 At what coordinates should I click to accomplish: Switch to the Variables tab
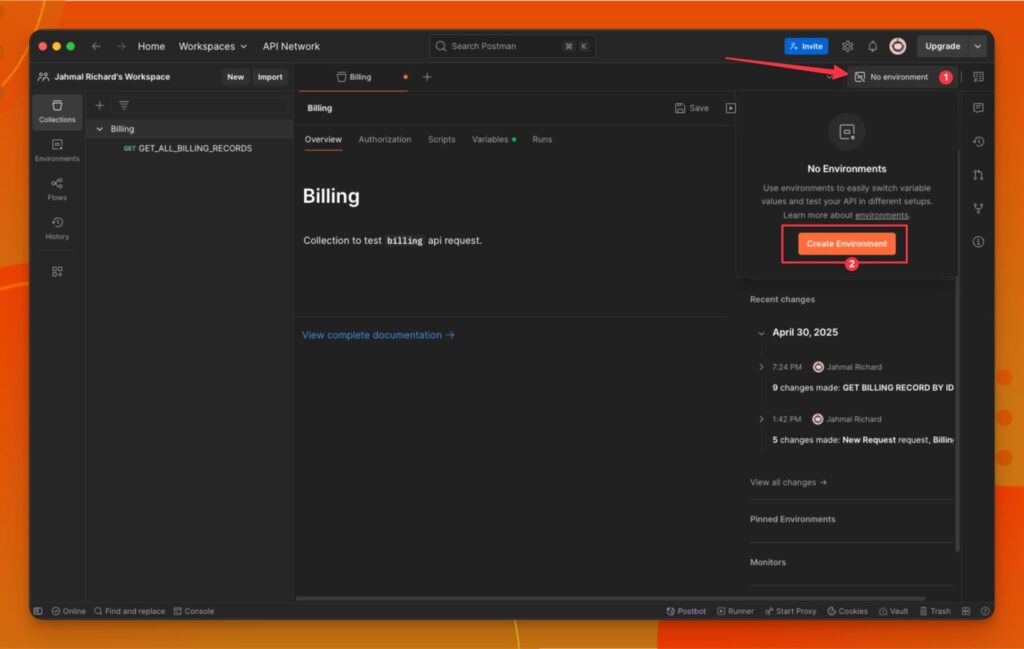[493, 139]
